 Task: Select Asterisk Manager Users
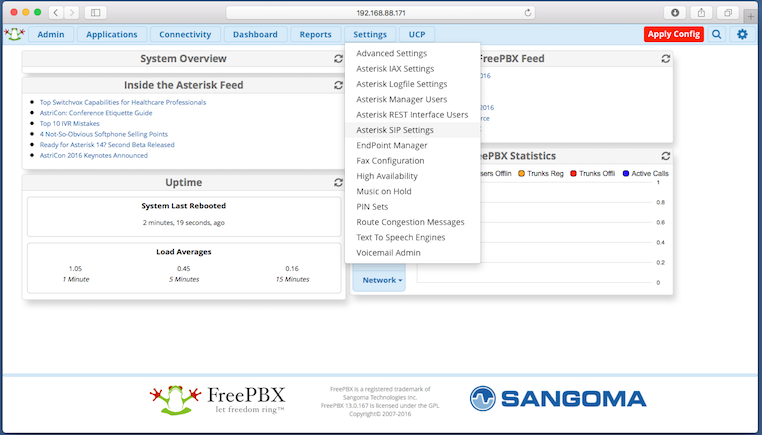(x=413, y=100)
